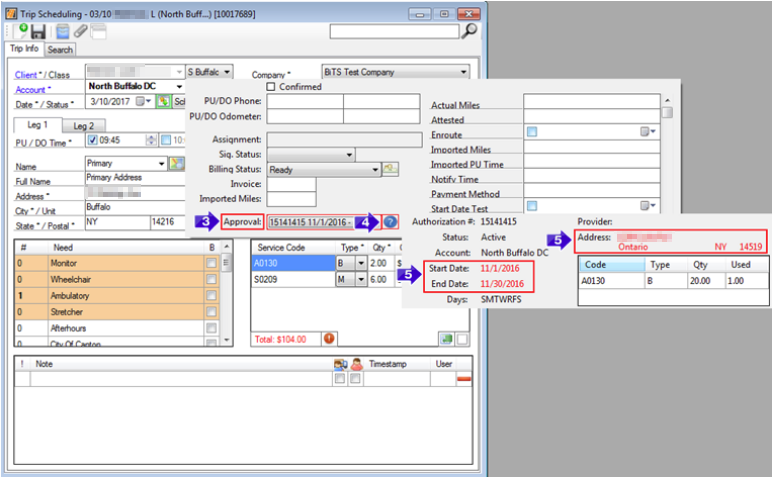
Task: Click the blue question mark approval info icon
Action: coord(390,222)
